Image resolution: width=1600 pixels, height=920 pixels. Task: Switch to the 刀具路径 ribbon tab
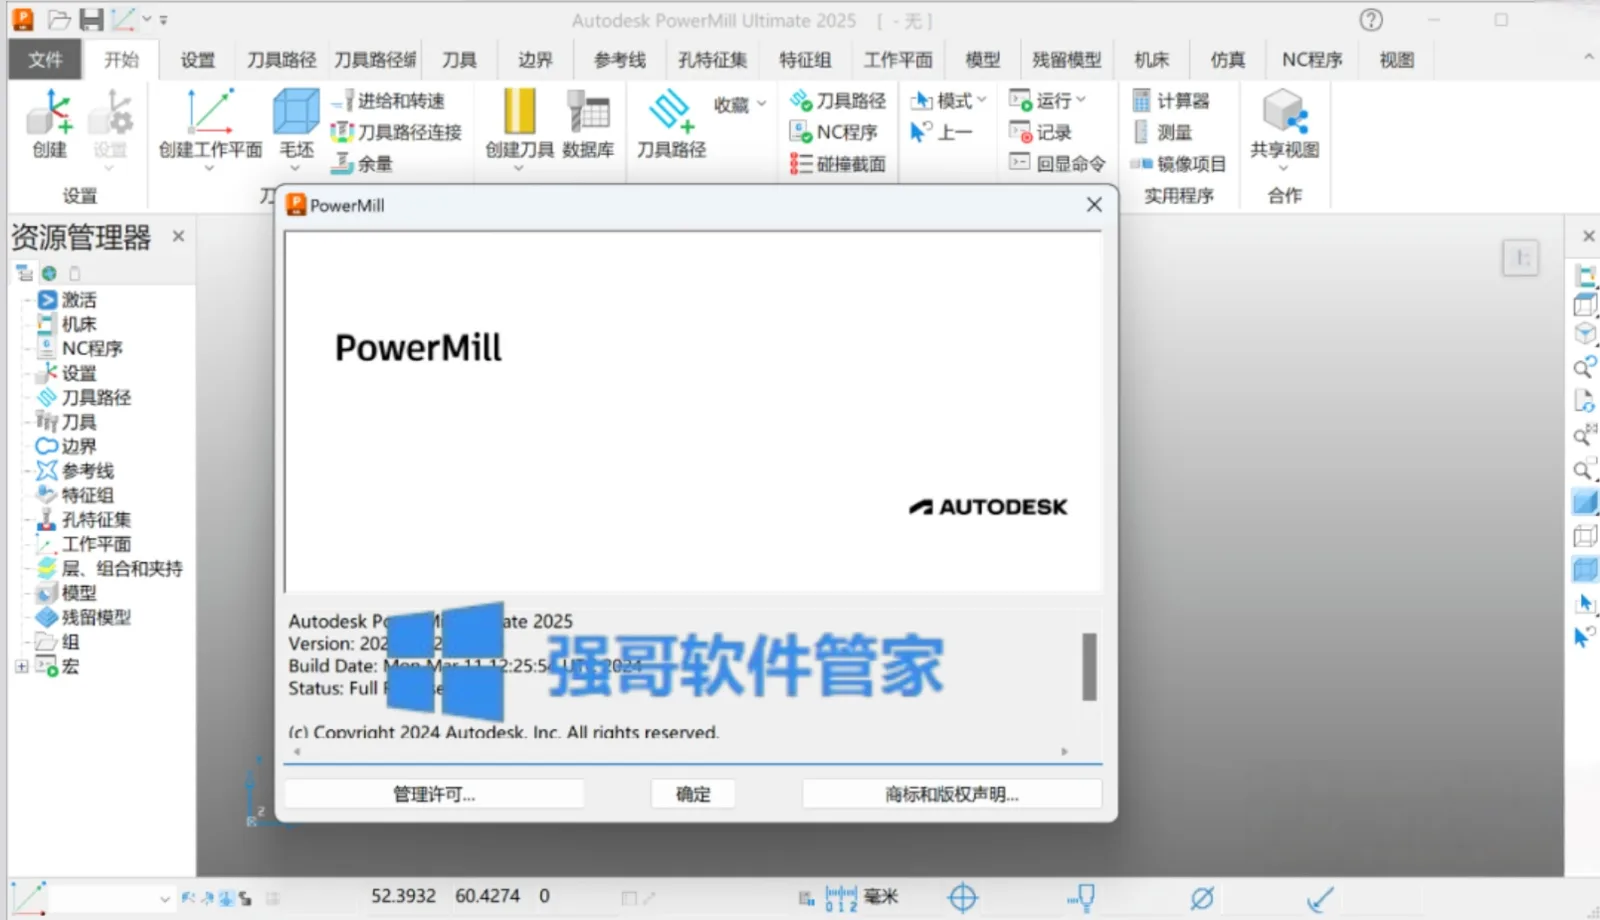282,60
